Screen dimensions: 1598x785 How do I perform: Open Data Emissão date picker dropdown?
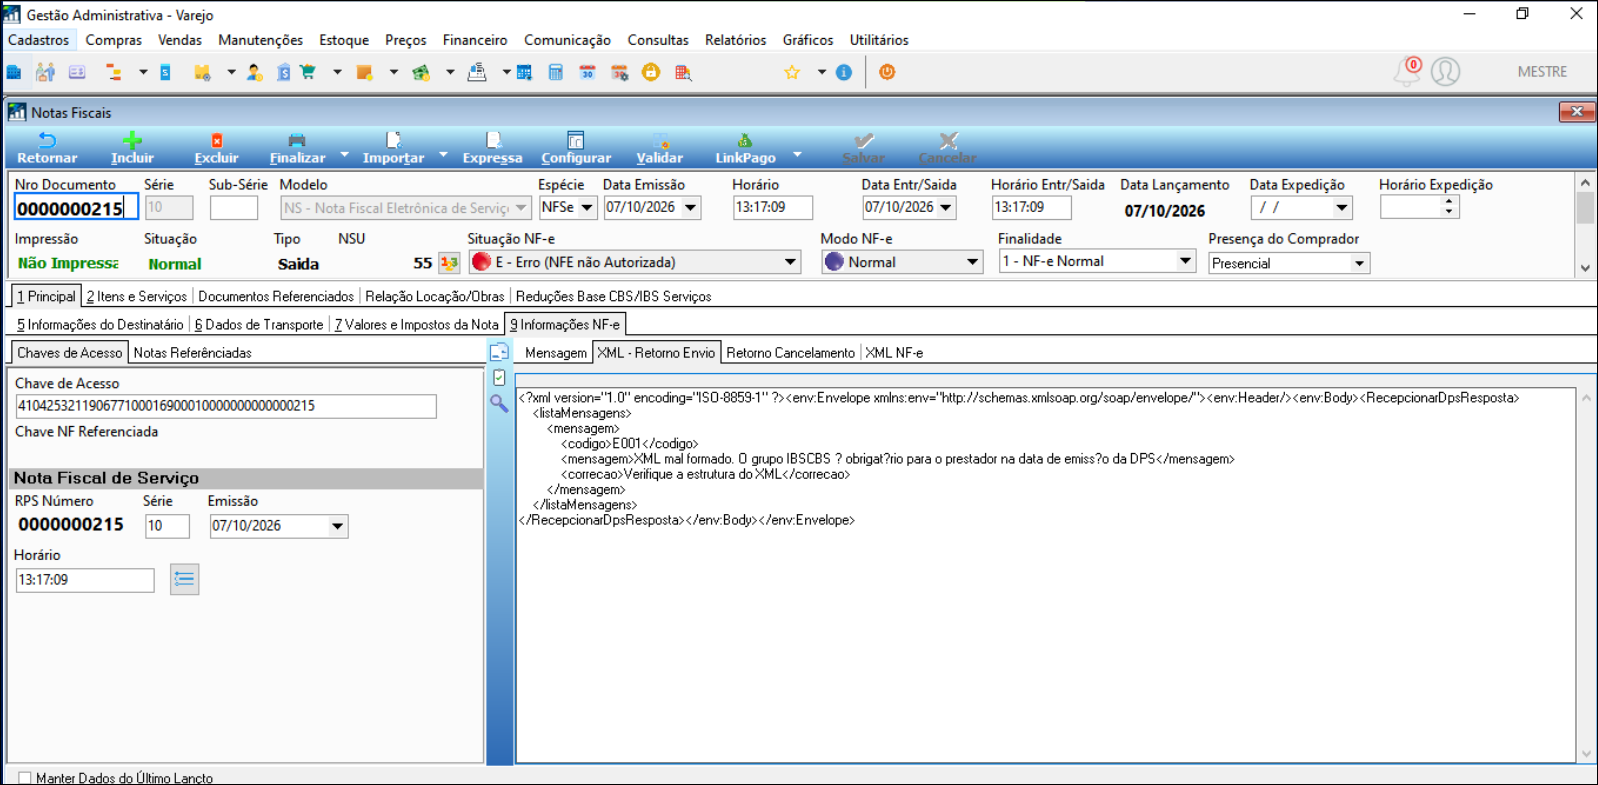tap(691, 207)
